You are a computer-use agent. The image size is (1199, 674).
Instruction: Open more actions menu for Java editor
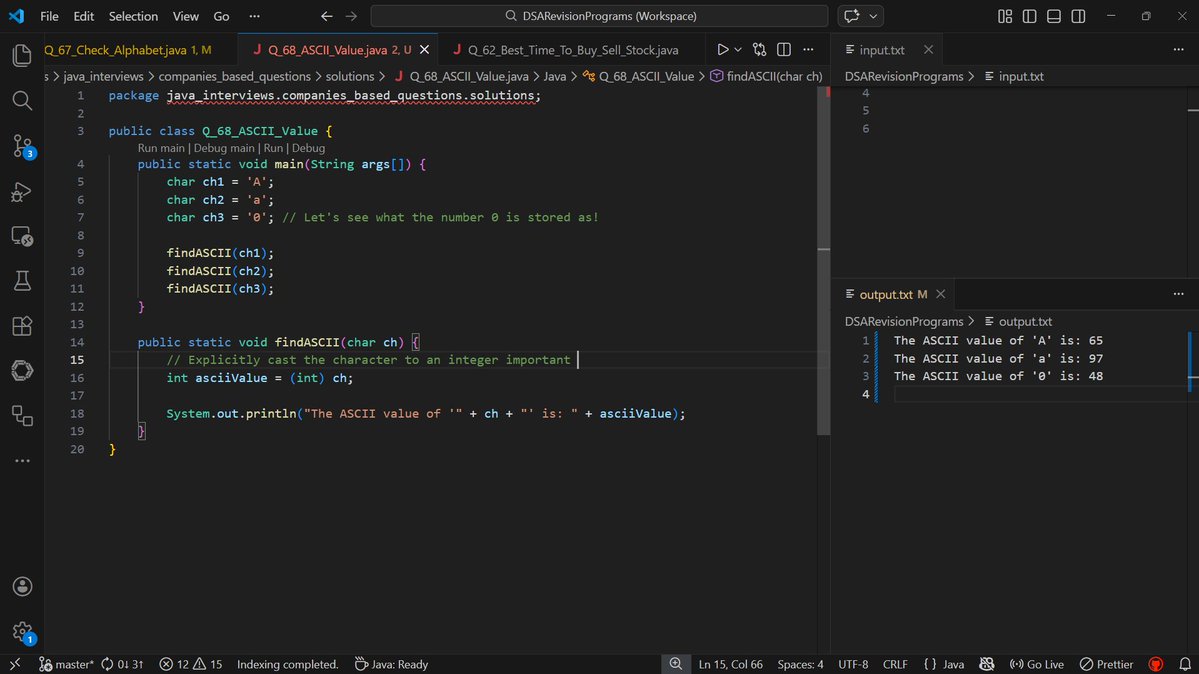click(808, 50)
